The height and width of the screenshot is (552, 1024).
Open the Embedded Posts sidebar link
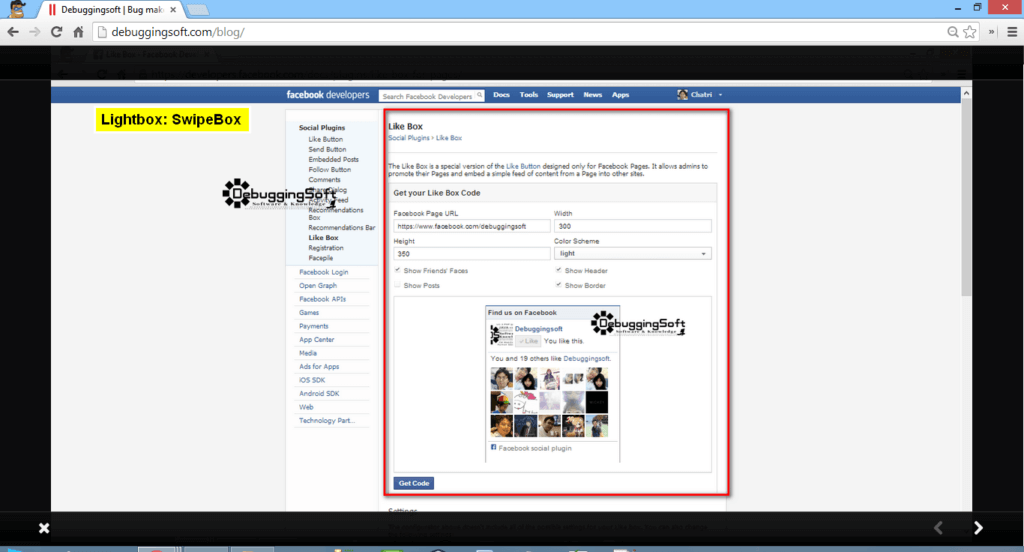[x=333, y=159]
